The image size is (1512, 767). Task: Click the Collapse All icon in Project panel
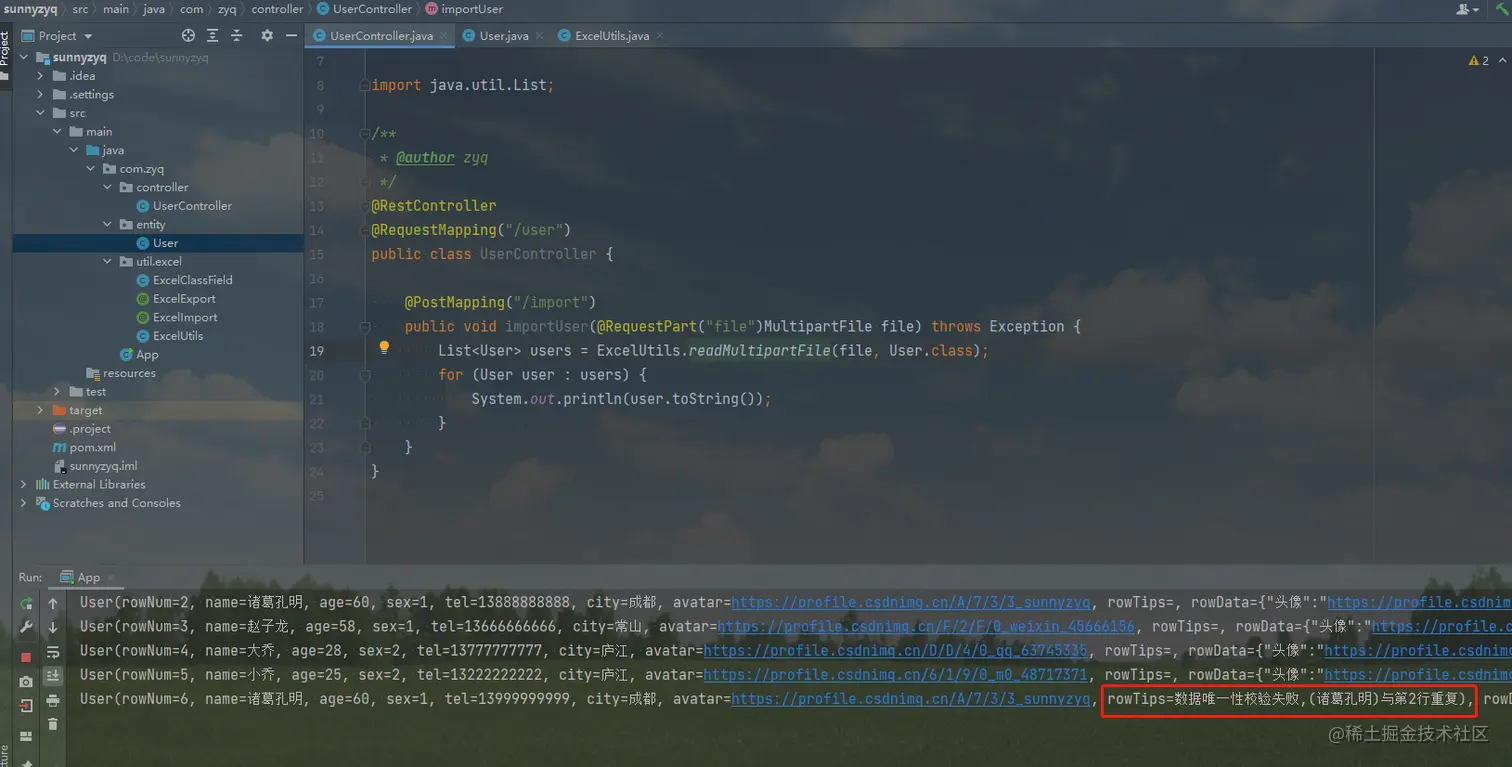237,35
